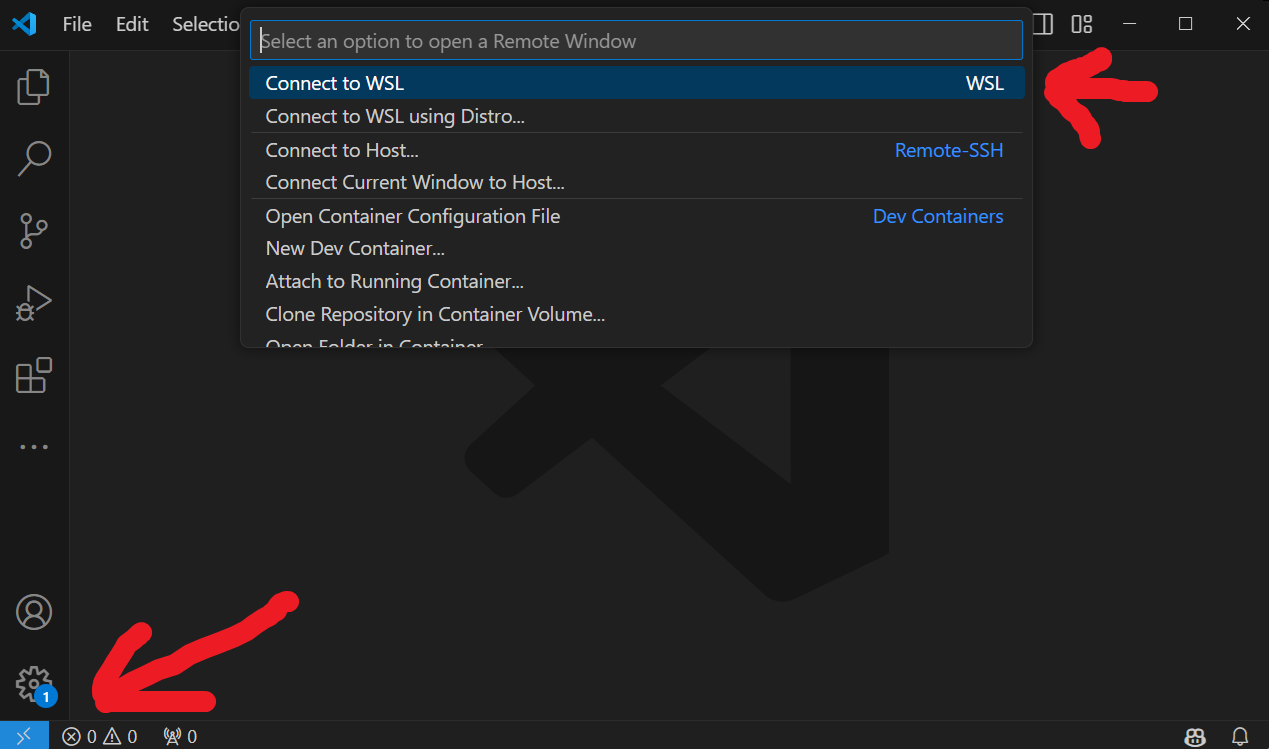The height and width of the screenshot is (749, 1269).
Task: Open the Manage gear settings icon
Action: pos(33,684)
